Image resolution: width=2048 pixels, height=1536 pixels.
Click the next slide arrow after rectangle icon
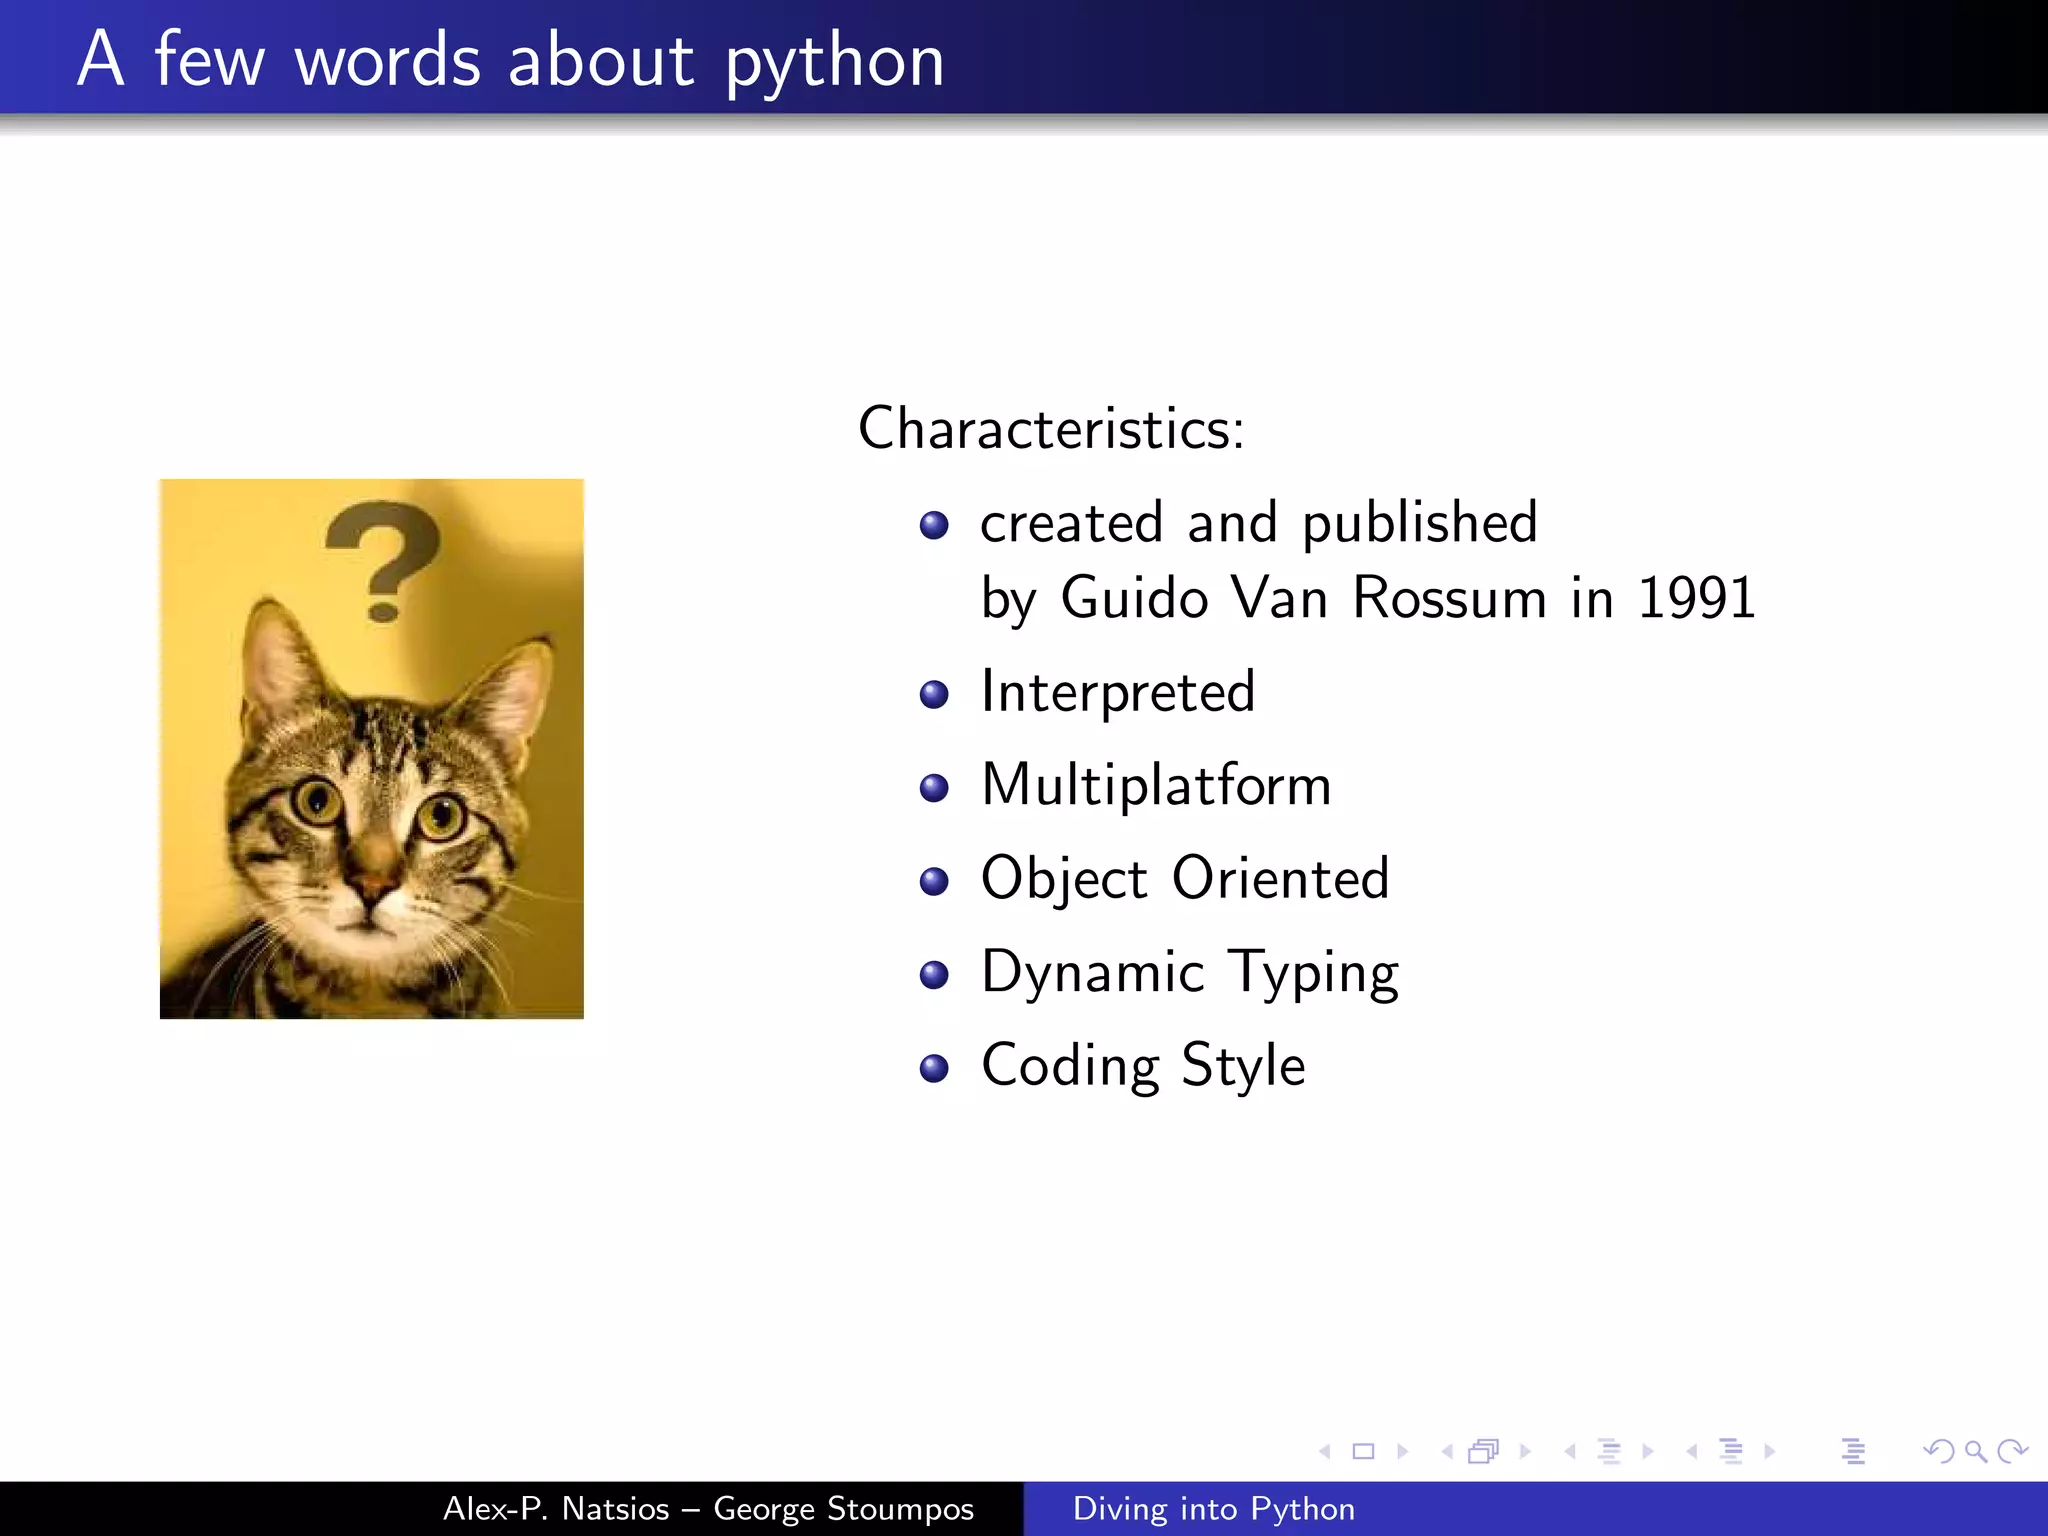tap(1402, 1451)
